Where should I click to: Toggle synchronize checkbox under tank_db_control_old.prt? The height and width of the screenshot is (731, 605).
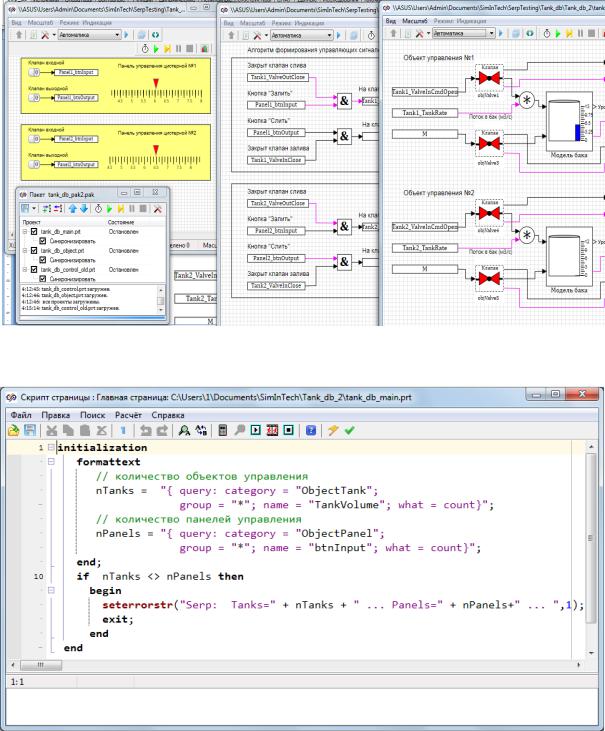(43, 279)
